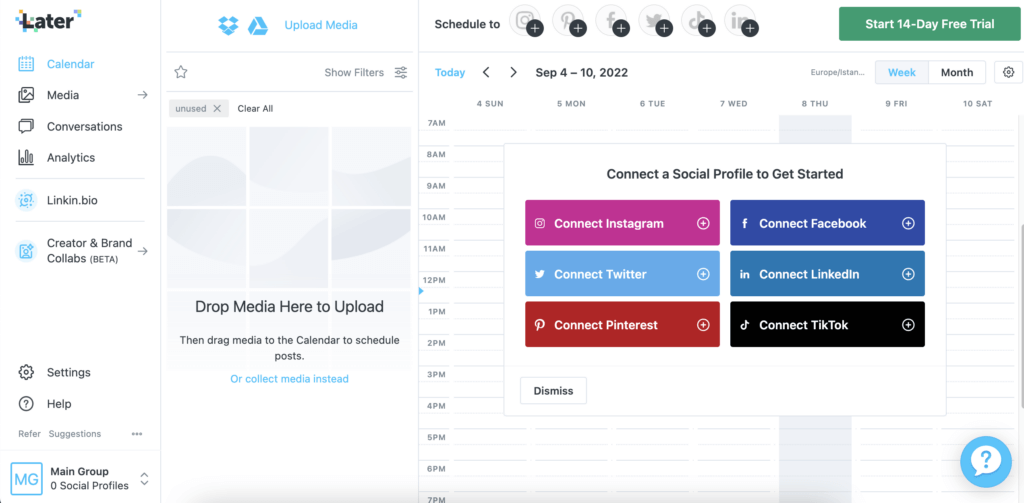This screenshot has width=1024, height=503.
Task: Click Or collect media instead
Action: click(289, 379)
